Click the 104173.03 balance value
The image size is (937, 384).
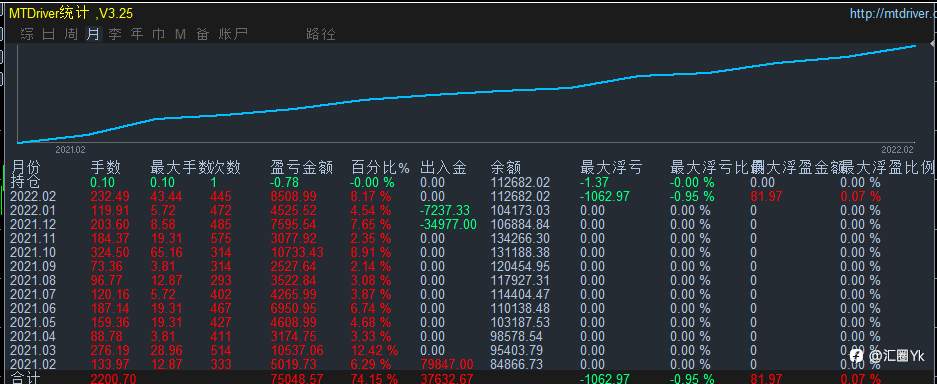(520, 210)
